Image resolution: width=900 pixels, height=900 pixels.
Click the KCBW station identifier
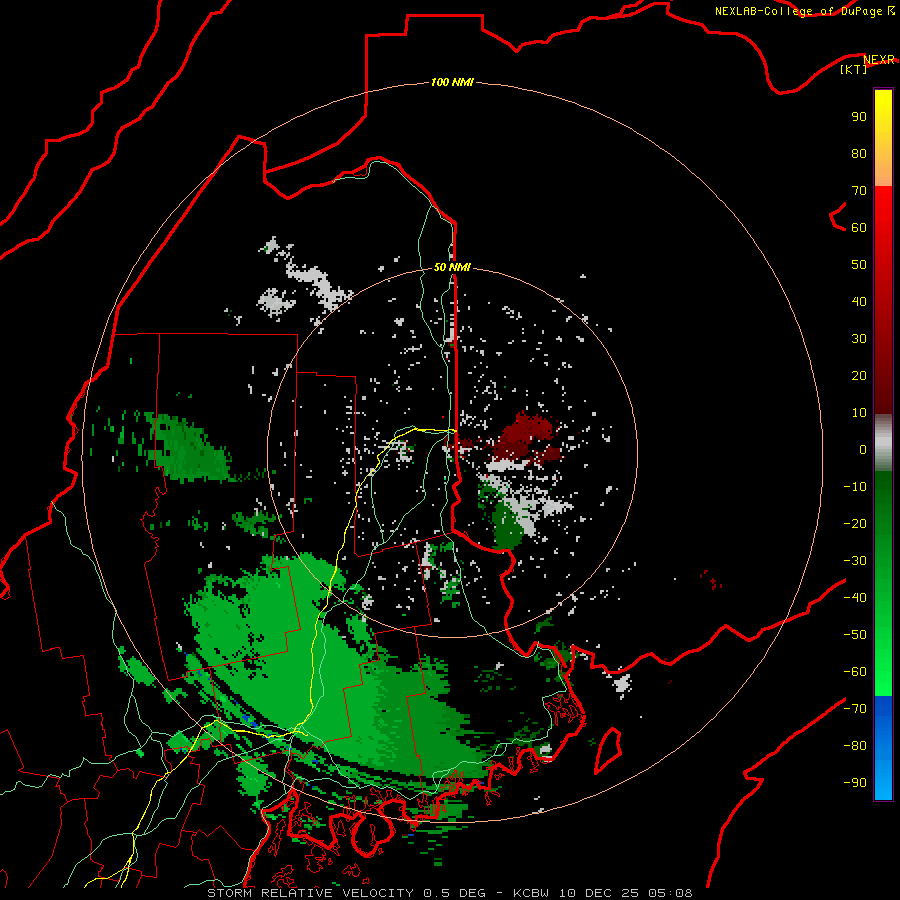point(531,893)
